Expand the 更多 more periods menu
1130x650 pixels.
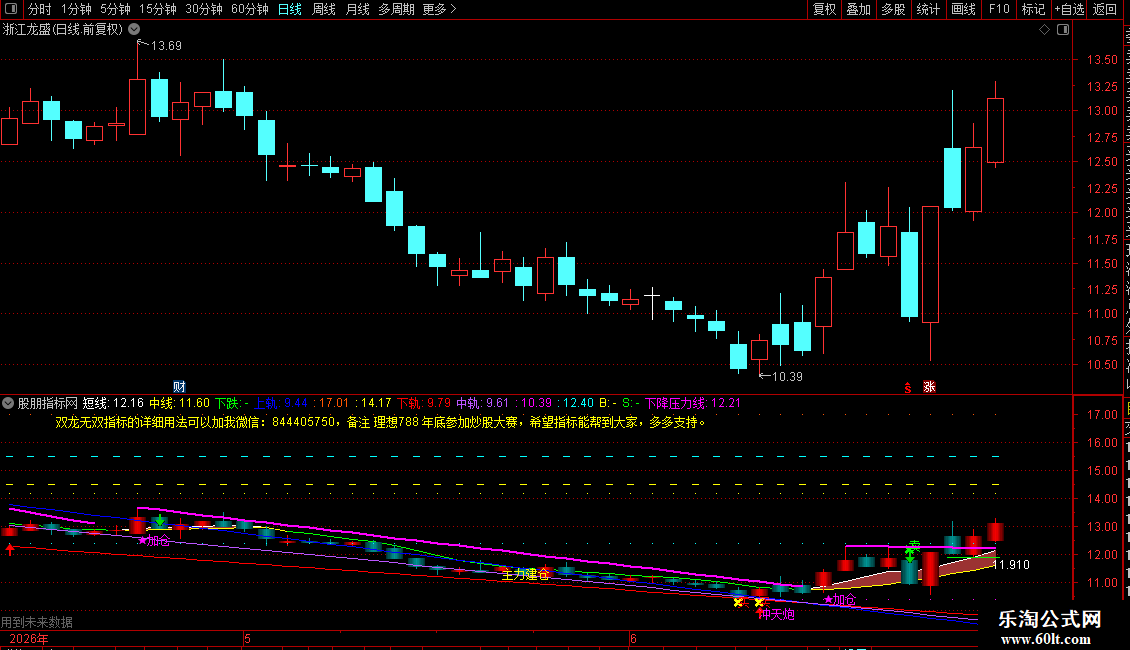(x=439, y=9)
